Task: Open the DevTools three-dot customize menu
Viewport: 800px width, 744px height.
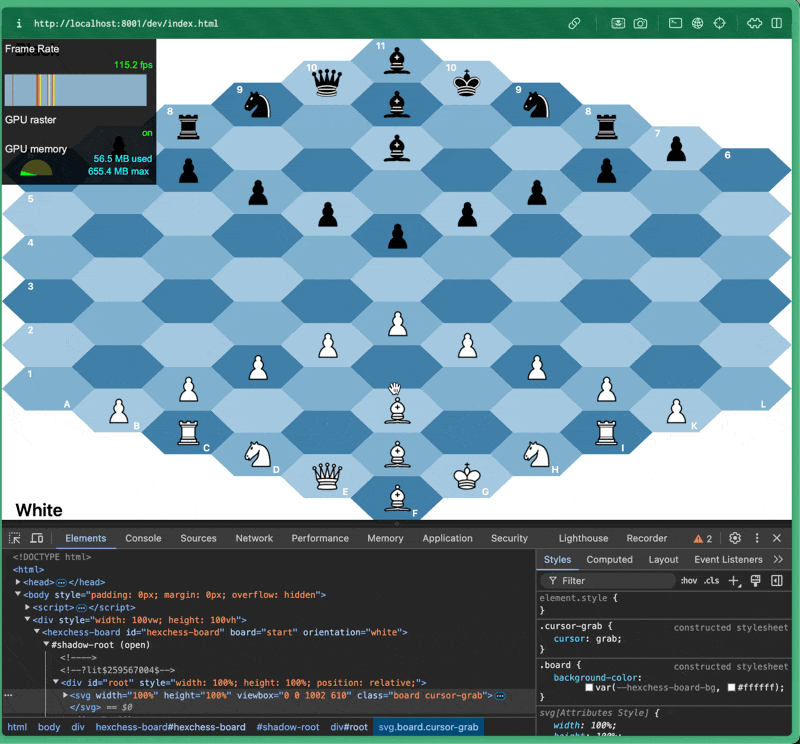Action: point(757,538)
